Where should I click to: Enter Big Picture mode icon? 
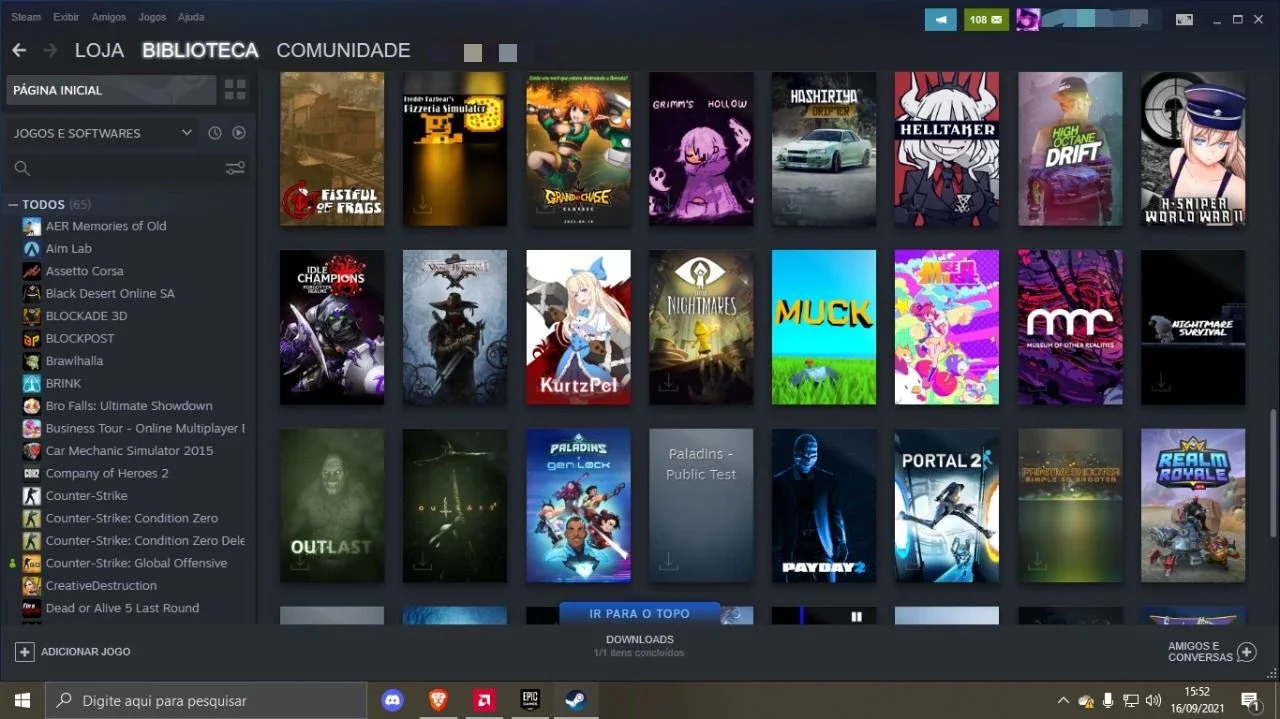(1184, 19)
